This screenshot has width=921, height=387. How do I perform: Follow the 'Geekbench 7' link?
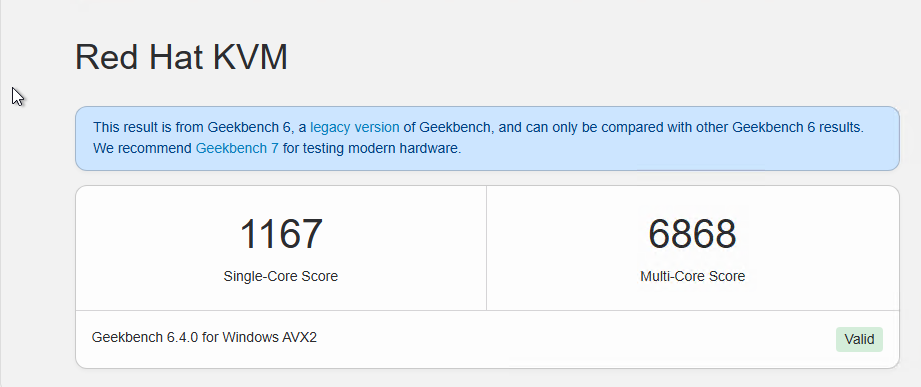pyautogui.click(x=237, y=149)
